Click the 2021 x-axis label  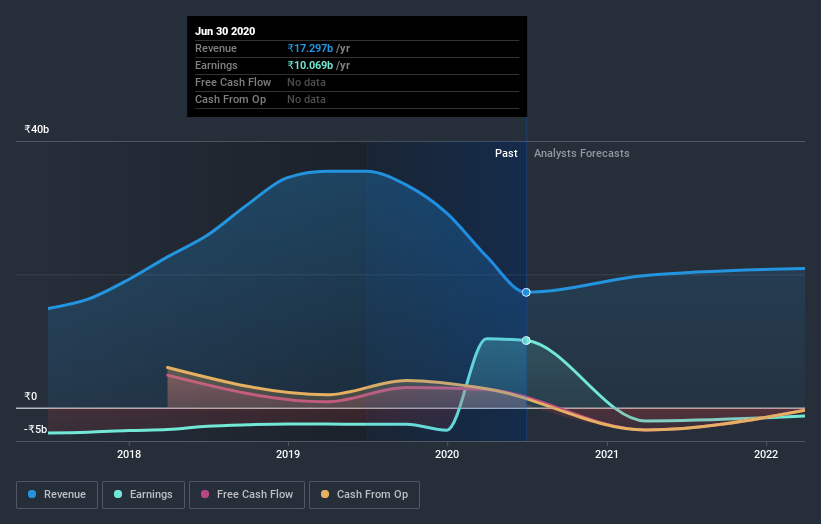606,454
